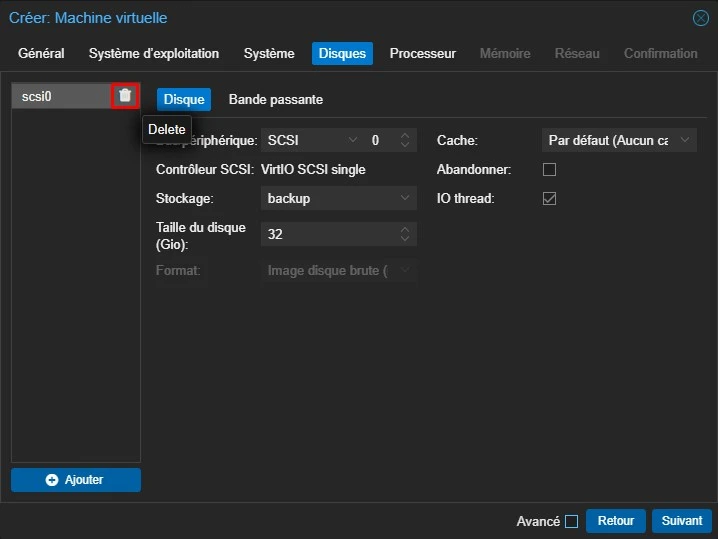The height and width of the screenshot is (539, 718).
Task: Toggle the IO thread checkbox
Action: click(x=549, y=198)
